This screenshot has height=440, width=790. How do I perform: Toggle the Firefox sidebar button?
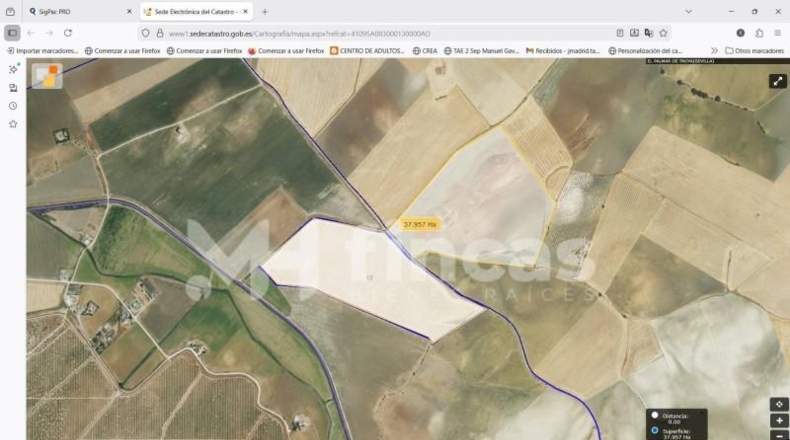13,33
